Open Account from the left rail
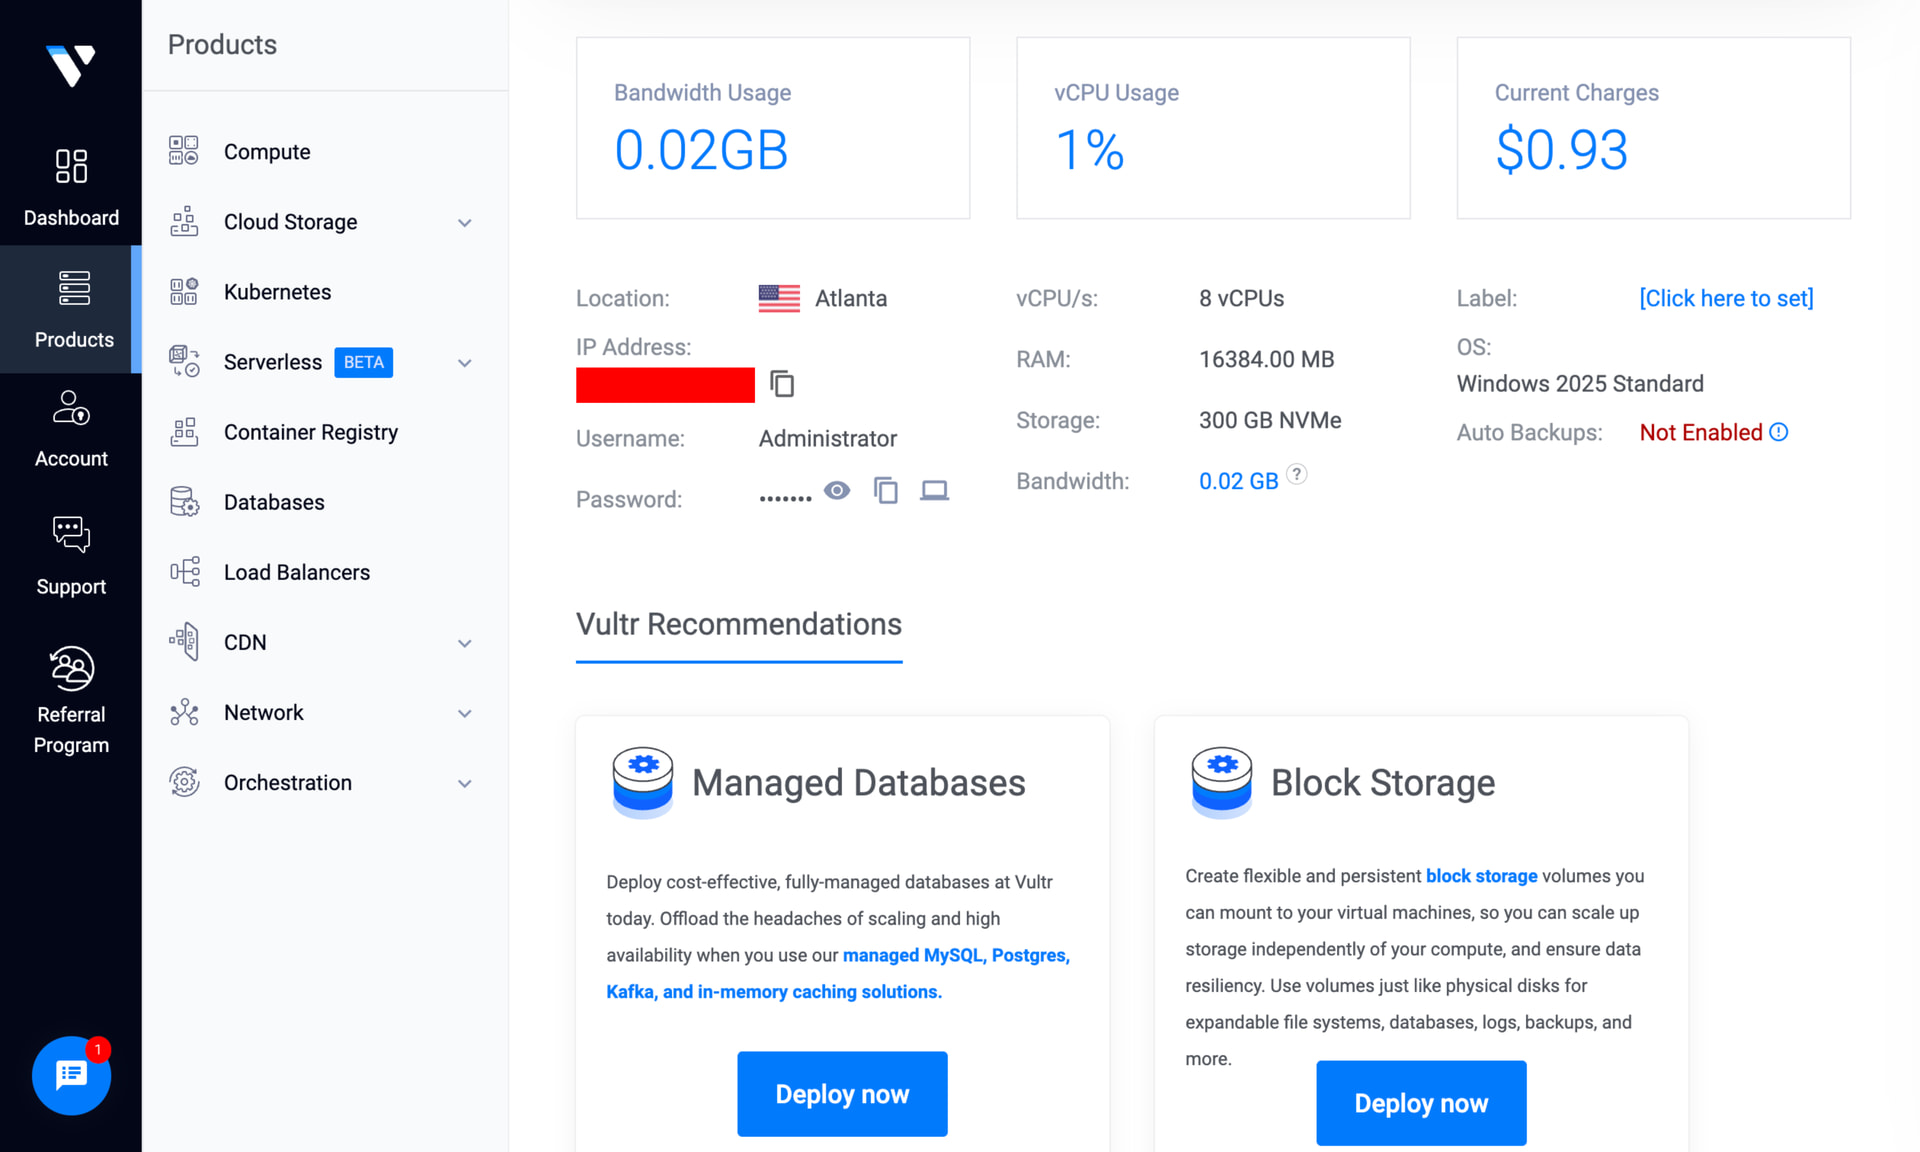The height and width of the screenshot is (1152, 1920). point(71,429)
